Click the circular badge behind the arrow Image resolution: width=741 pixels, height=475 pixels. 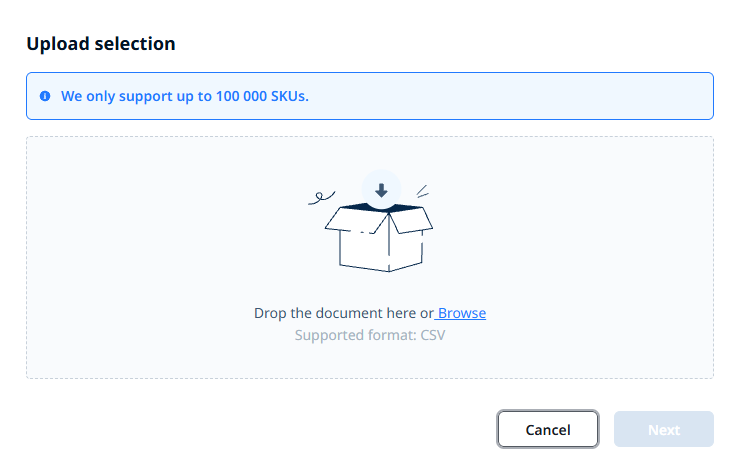(381, 190)
